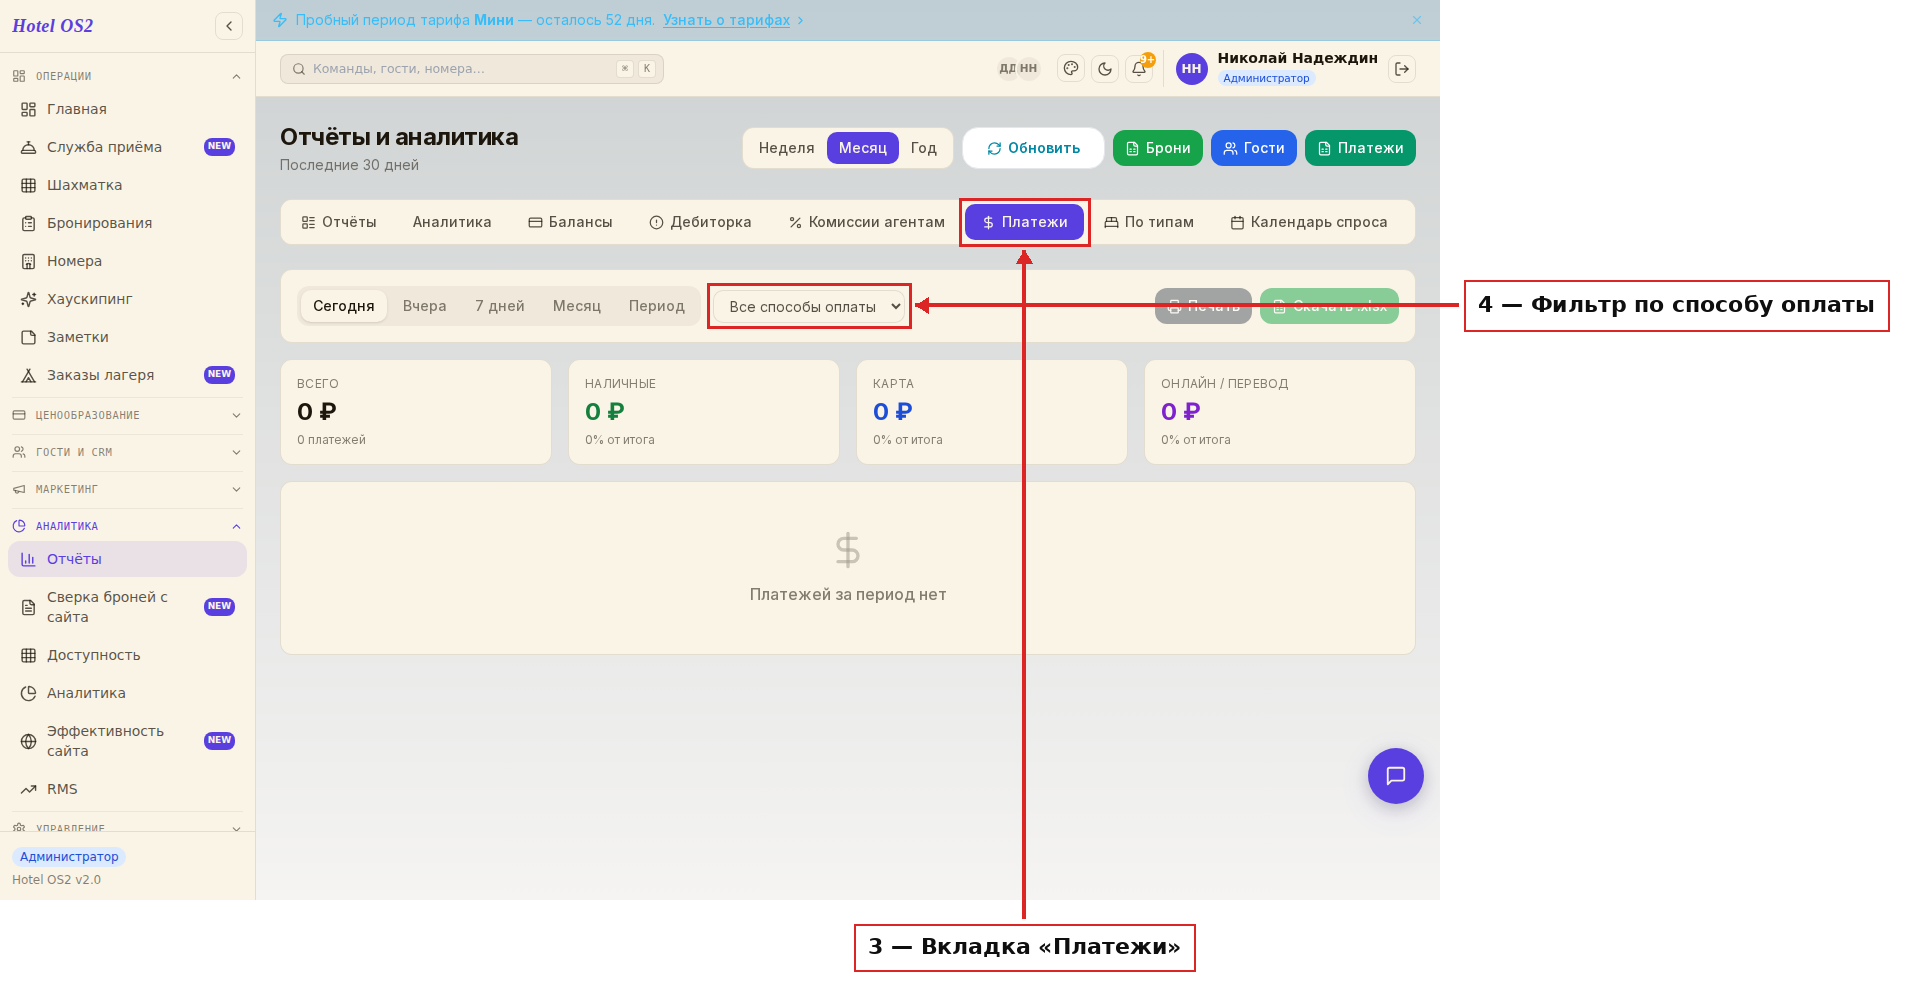This screenshot has width=1913, height=995.
Task: Open the Календарь спроса tab
Action: coord(1309,222)
